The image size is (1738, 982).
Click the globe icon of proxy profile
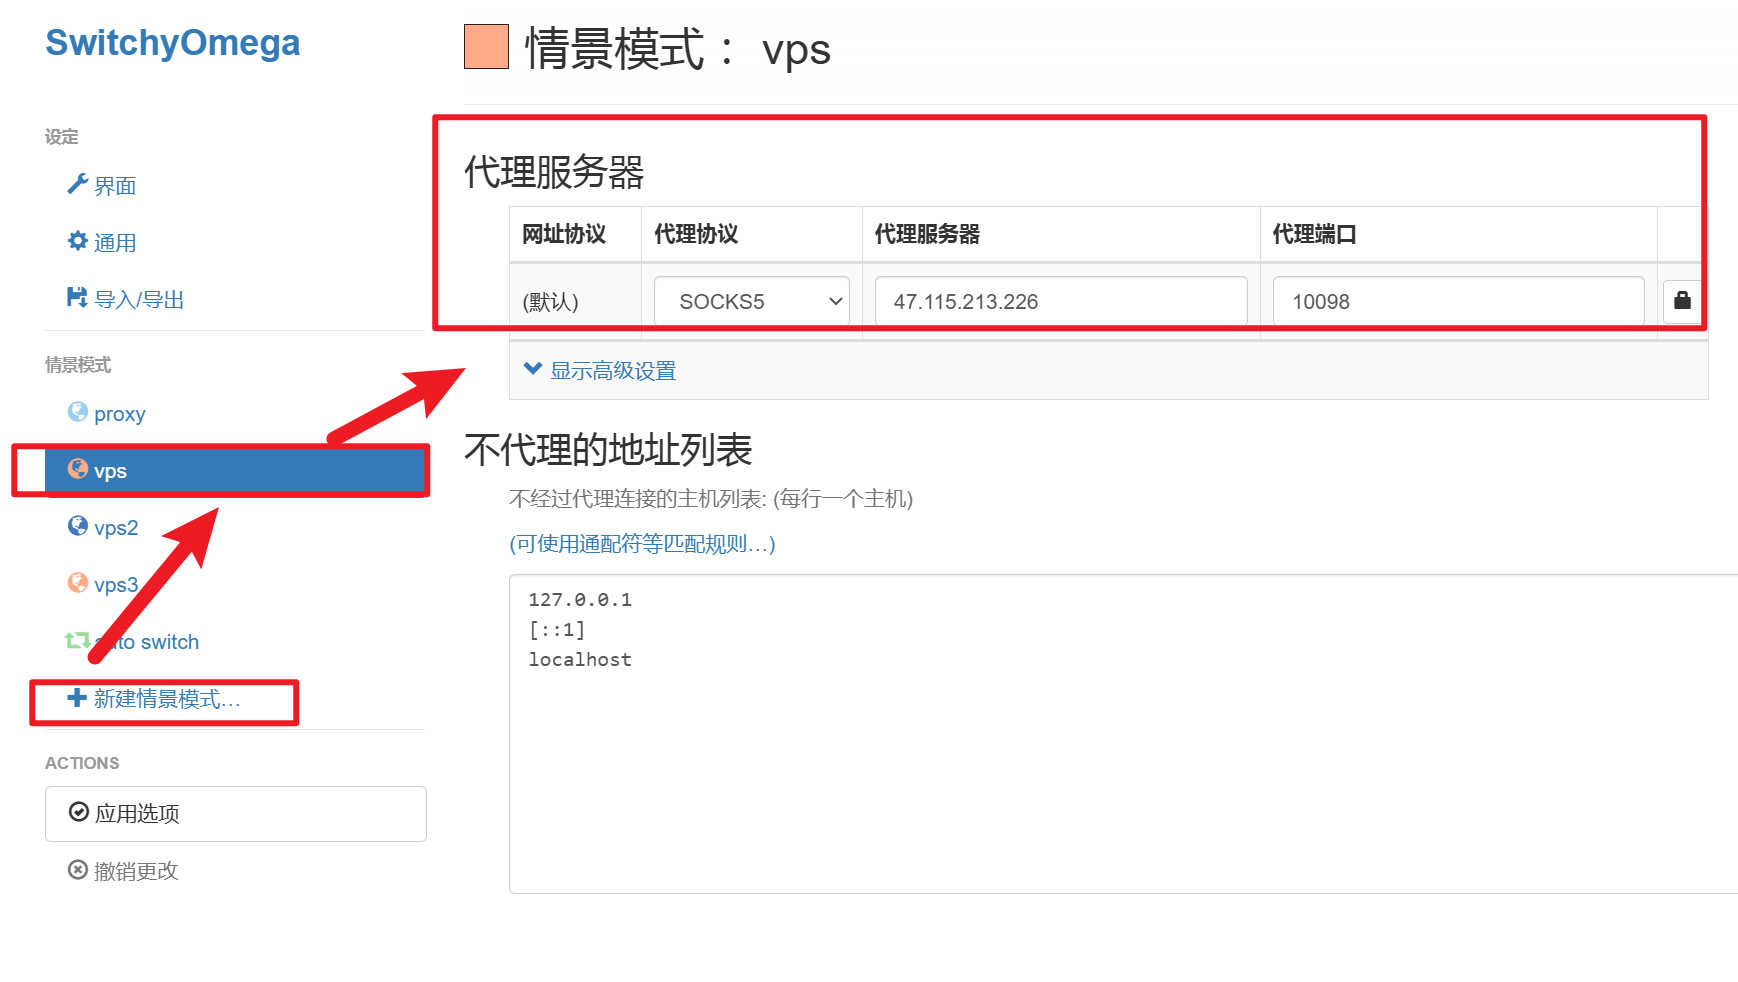(77, 412)
